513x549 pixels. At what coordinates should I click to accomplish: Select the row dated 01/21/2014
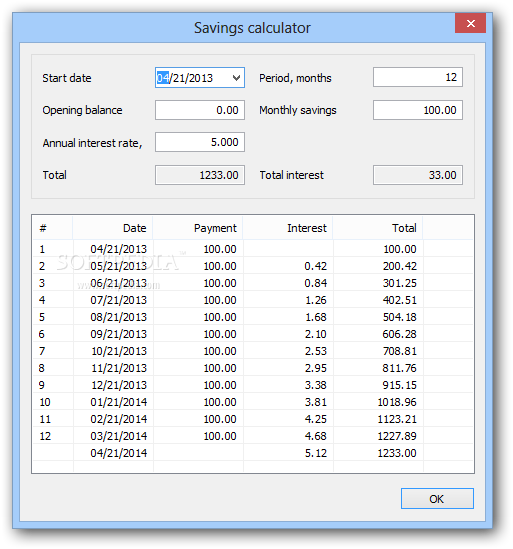[252, 402]
